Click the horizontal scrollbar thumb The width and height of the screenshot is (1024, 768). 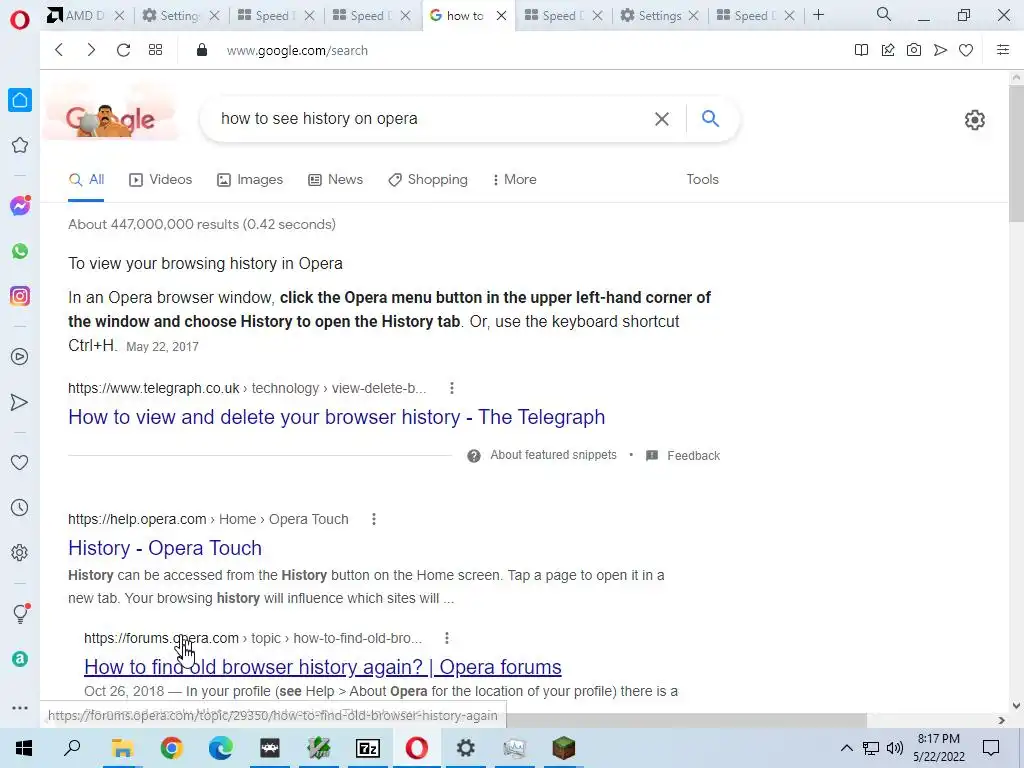pyautogui.click(x=686, y=720)
